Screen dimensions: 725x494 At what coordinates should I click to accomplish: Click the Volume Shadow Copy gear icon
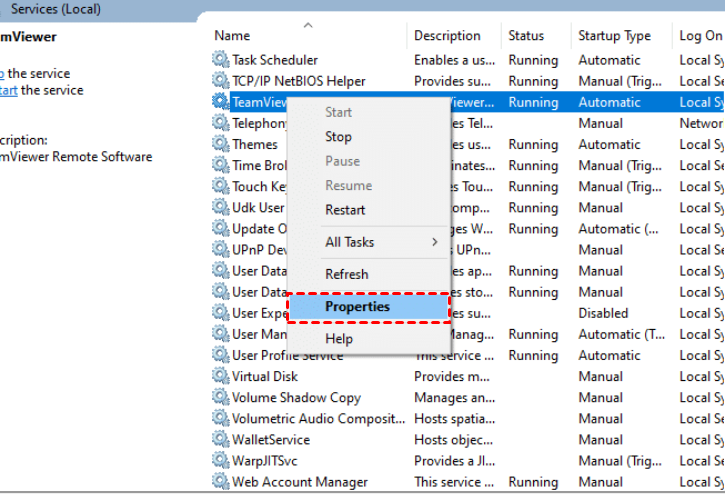[220, 397]
